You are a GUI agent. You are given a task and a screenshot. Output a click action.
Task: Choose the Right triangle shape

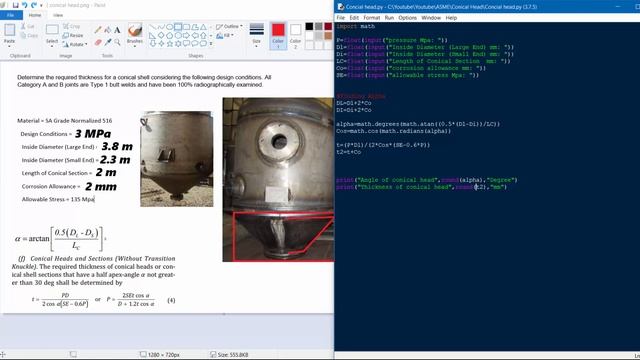click(x=153, y=36)
